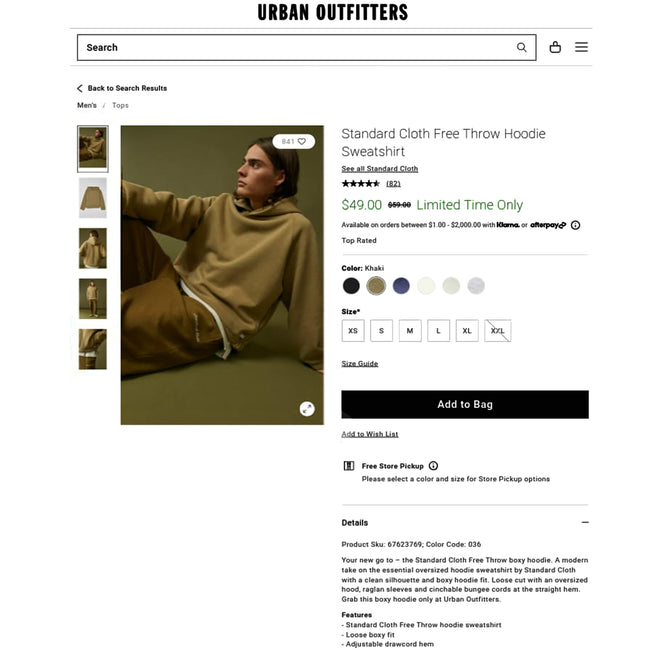Select size M
The height and width of the screenshot is (650, 650).
click(x=410, y=331)
